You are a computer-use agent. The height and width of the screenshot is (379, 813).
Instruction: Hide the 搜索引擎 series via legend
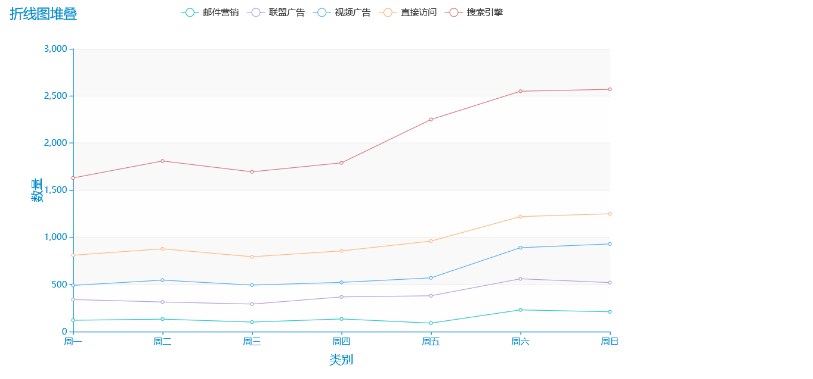click(474, 12)
